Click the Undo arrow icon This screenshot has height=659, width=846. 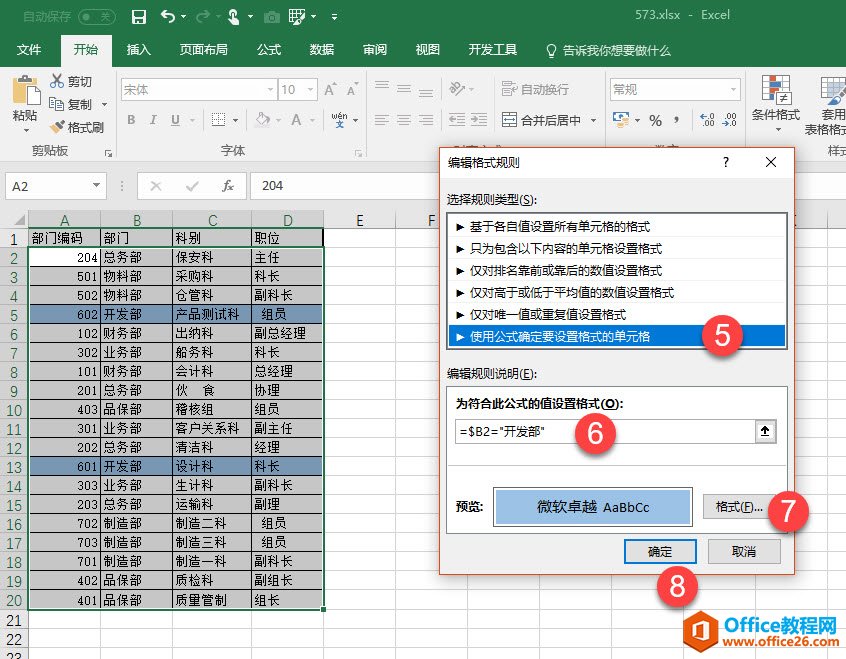point(167,17)
